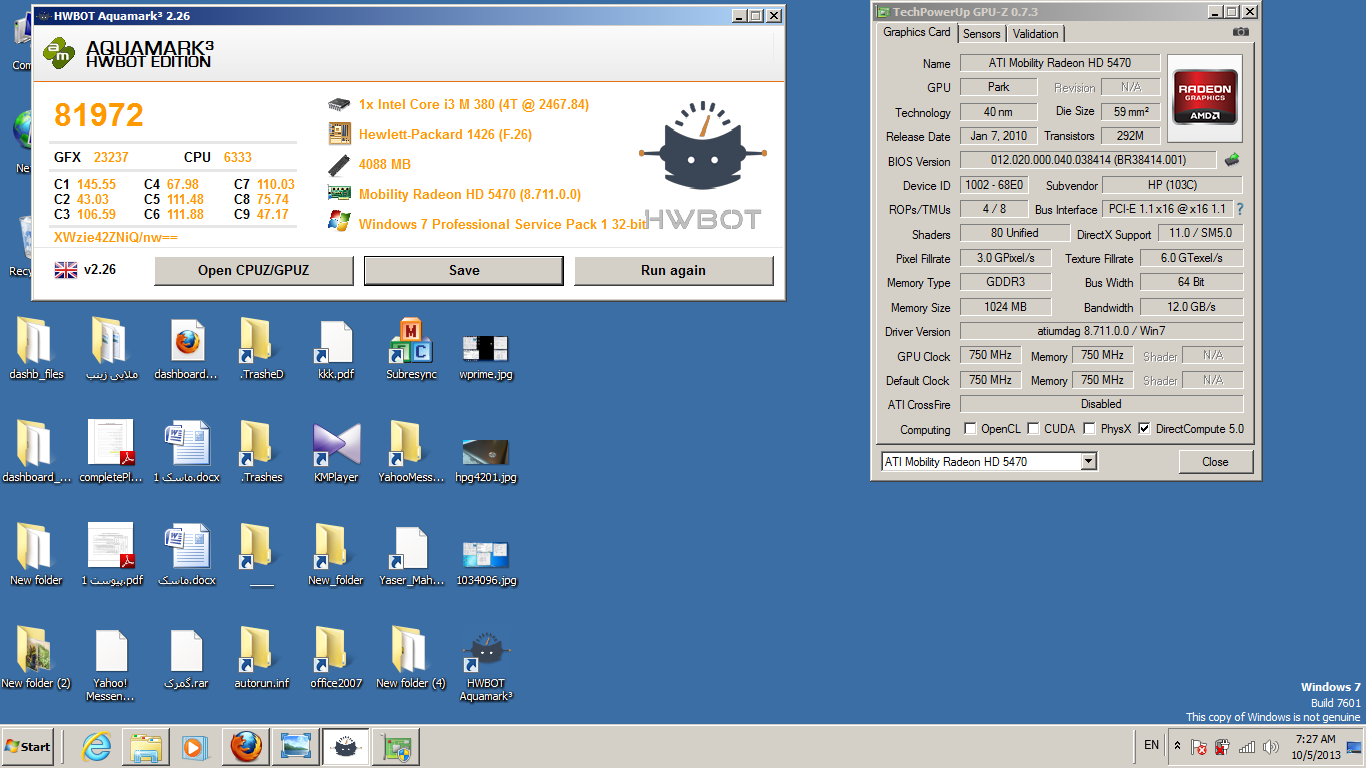Click the UK flag language icon in Aquamark
The width and height of the screenshot is (1366, 768).
coord(66,269)
